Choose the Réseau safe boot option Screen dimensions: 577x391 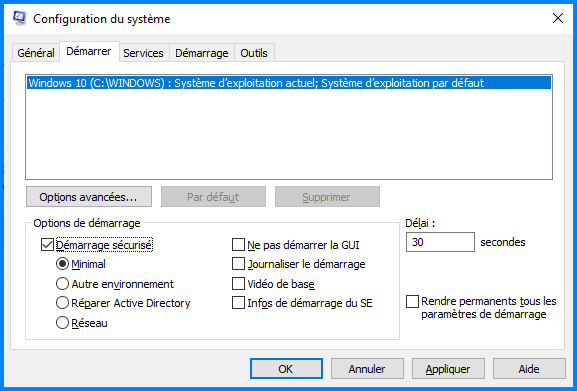pos(62,323)
